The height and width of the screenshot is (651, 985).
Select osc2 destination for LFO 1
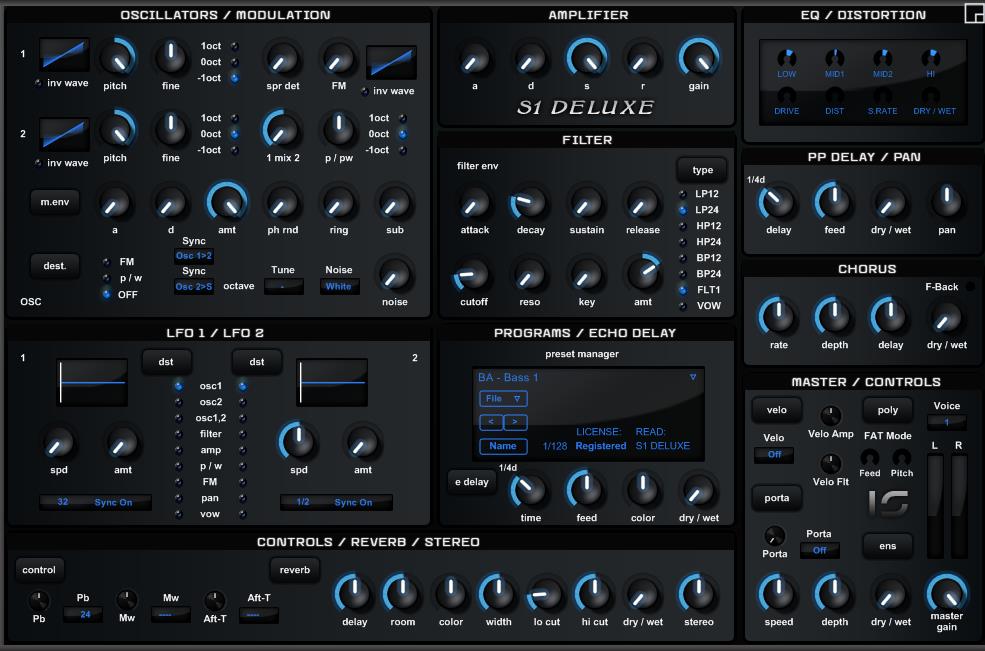tap(178, 402)
